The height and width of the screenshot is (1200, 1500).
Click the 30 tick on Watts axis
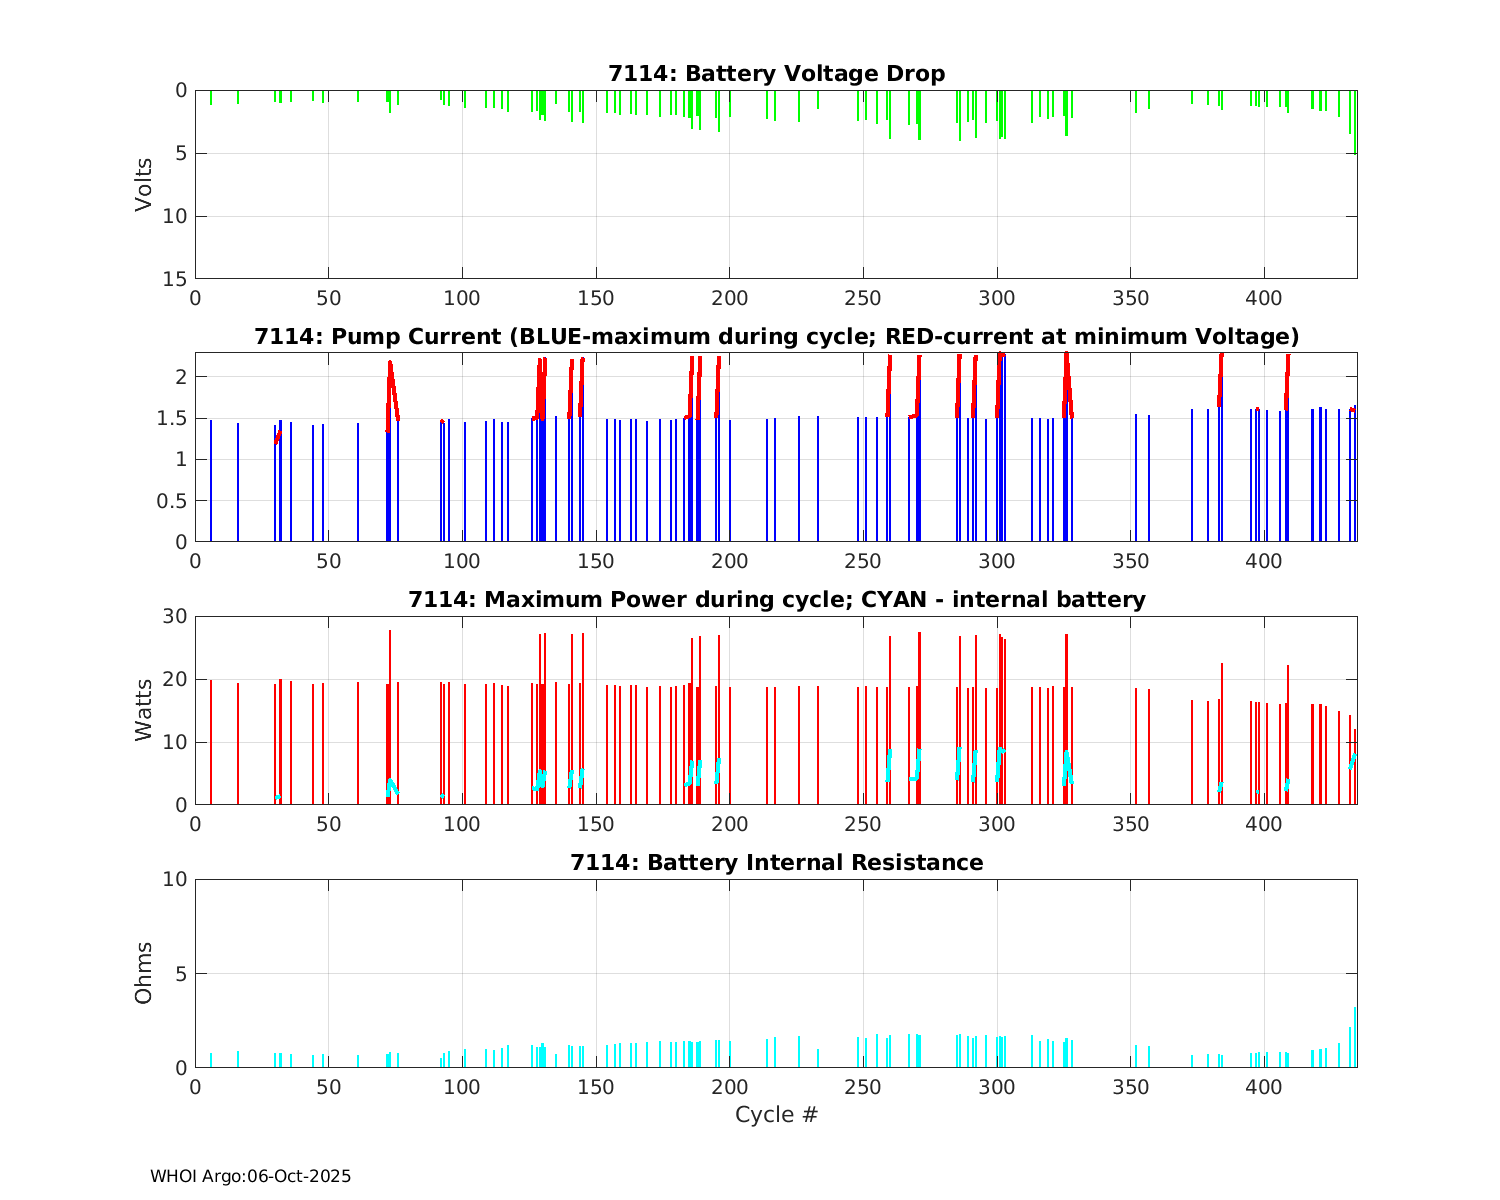pyautogui.click(x=176, y=617)
